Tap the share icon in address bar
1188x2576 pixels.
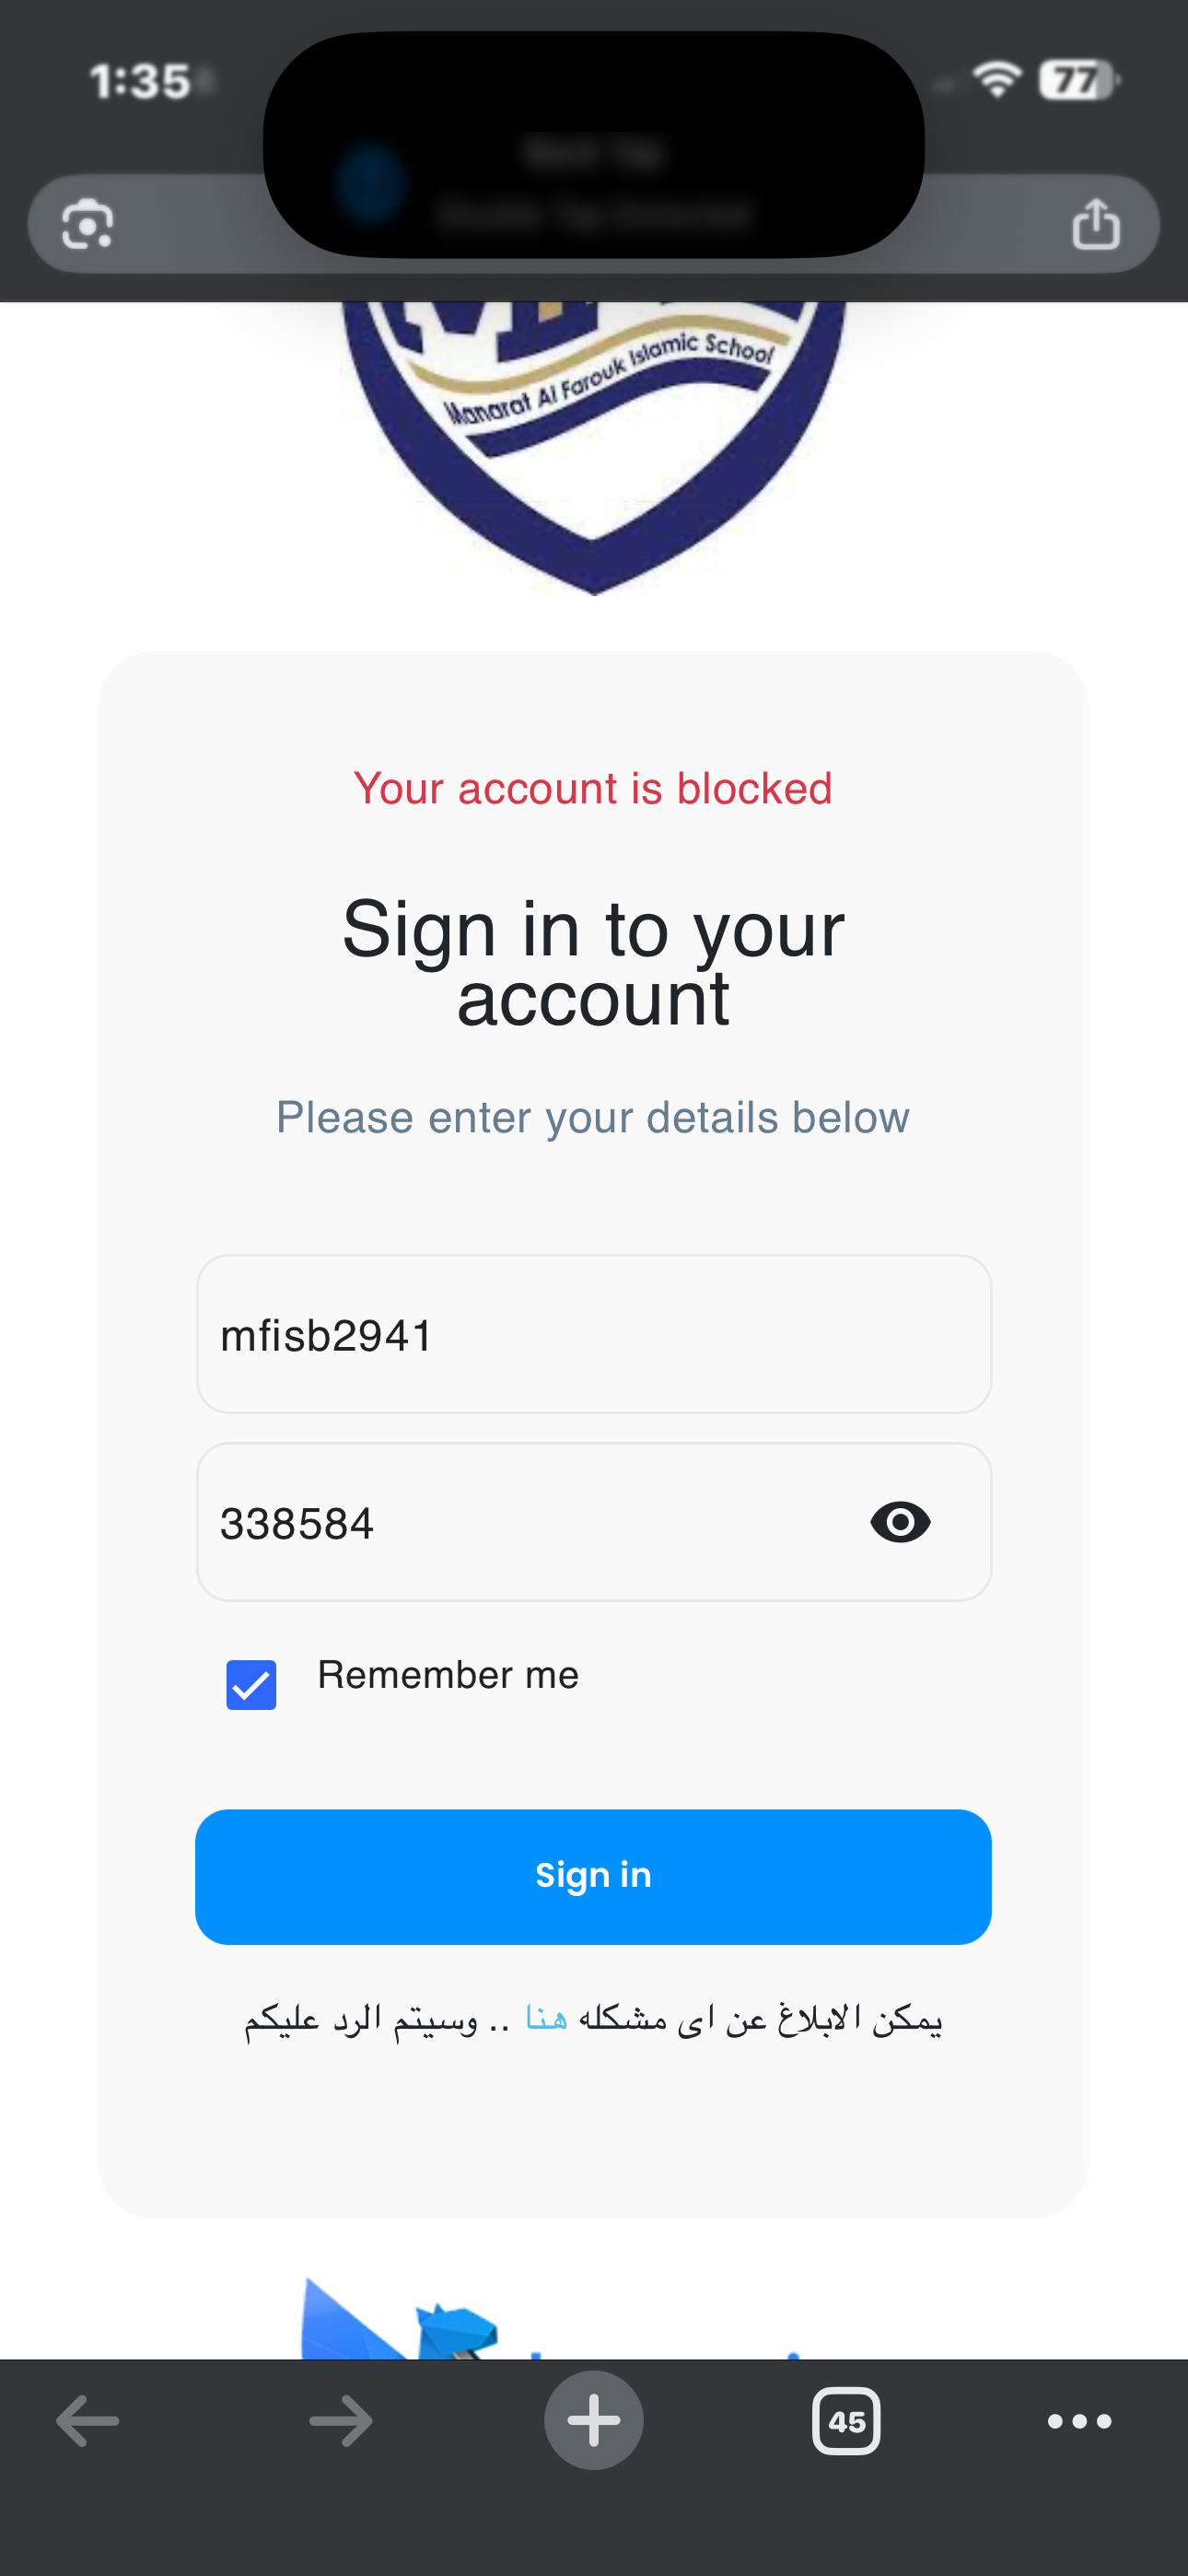tap(1096, 224)
